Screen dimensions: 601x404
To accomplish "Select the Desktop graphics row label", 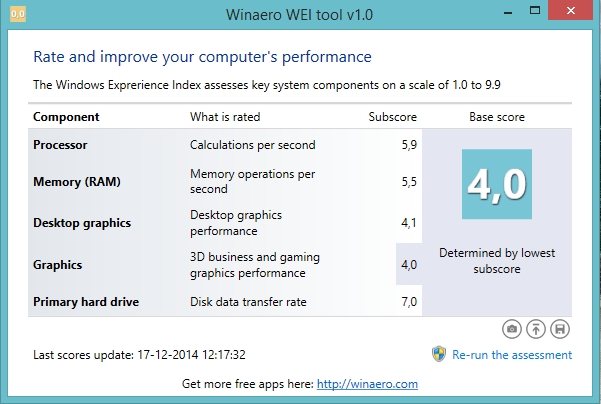I will pyautogui.click(x=82, y=223).
